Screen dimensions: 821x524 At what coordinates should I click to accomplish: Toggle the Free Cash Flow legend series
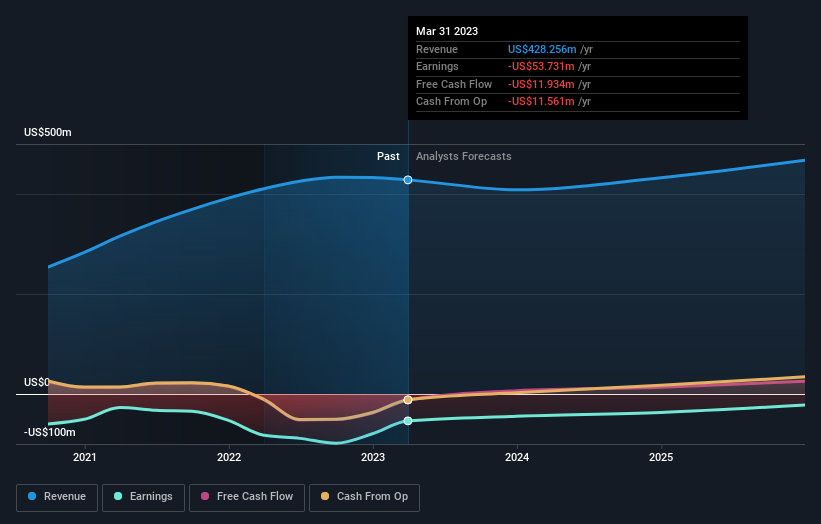pyautogui.click(x=247, y=497)
